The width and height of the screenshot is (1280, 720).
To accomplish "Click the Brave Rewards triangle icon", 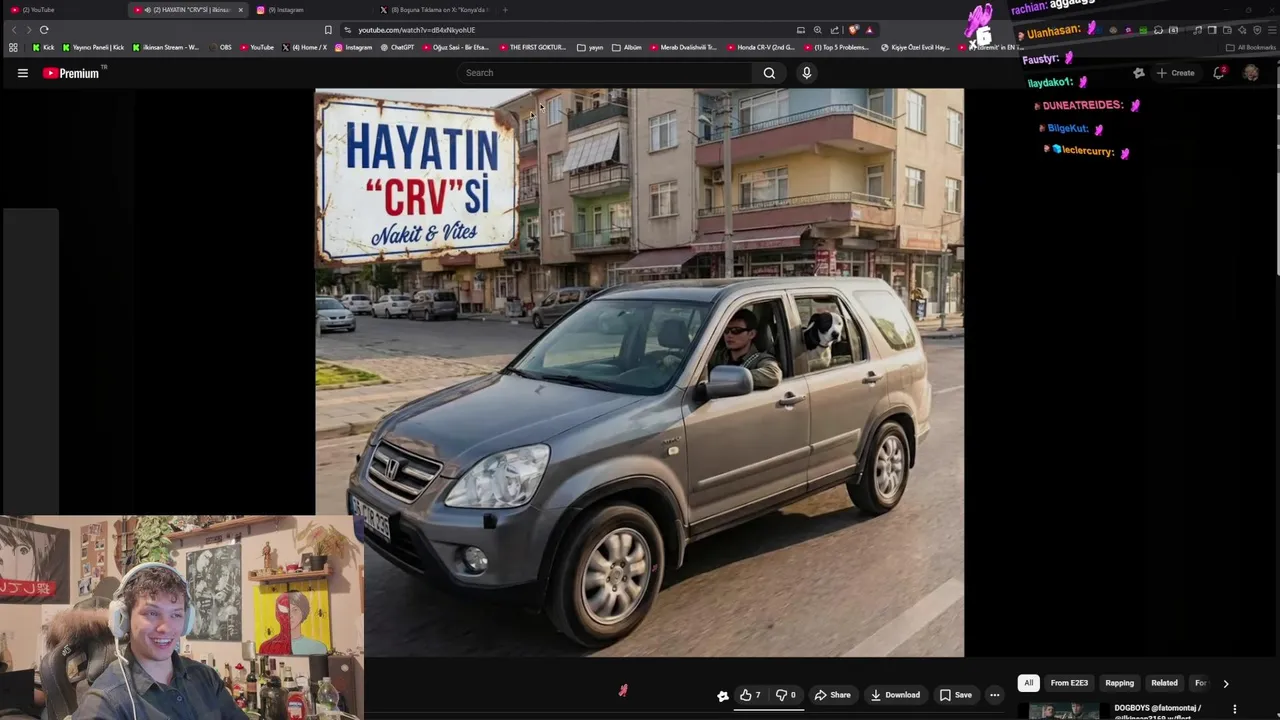I will pos(869,30).
